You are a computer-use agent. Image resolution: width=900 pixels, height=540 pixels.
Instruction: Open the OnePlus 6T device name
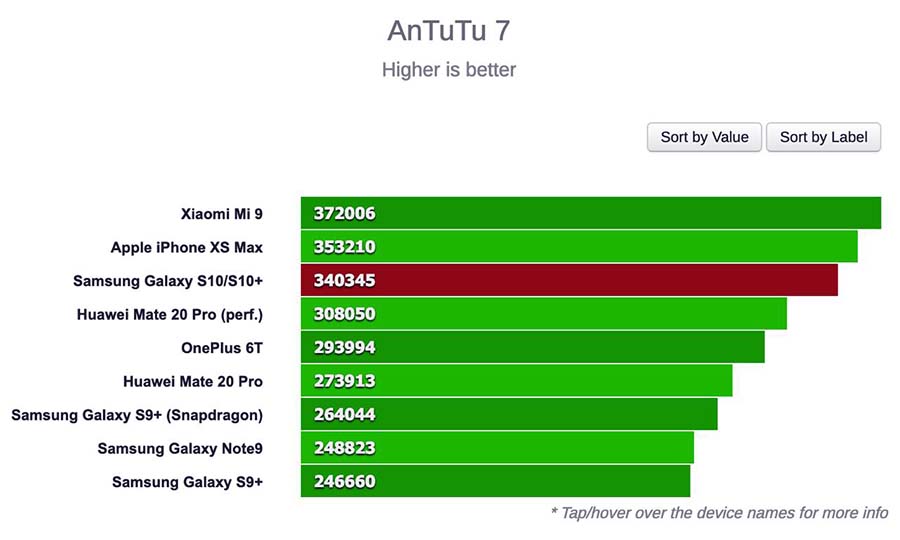tap(222, 348)
